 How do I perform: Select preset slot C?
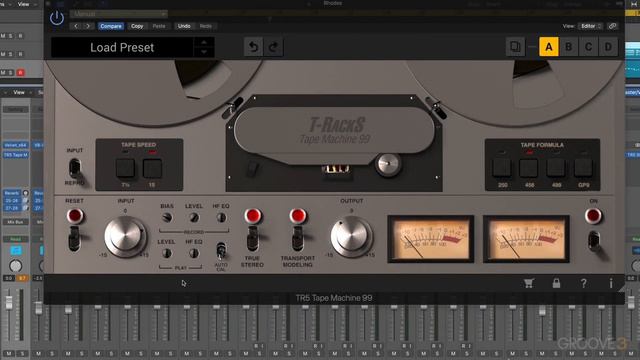(588, 47)
